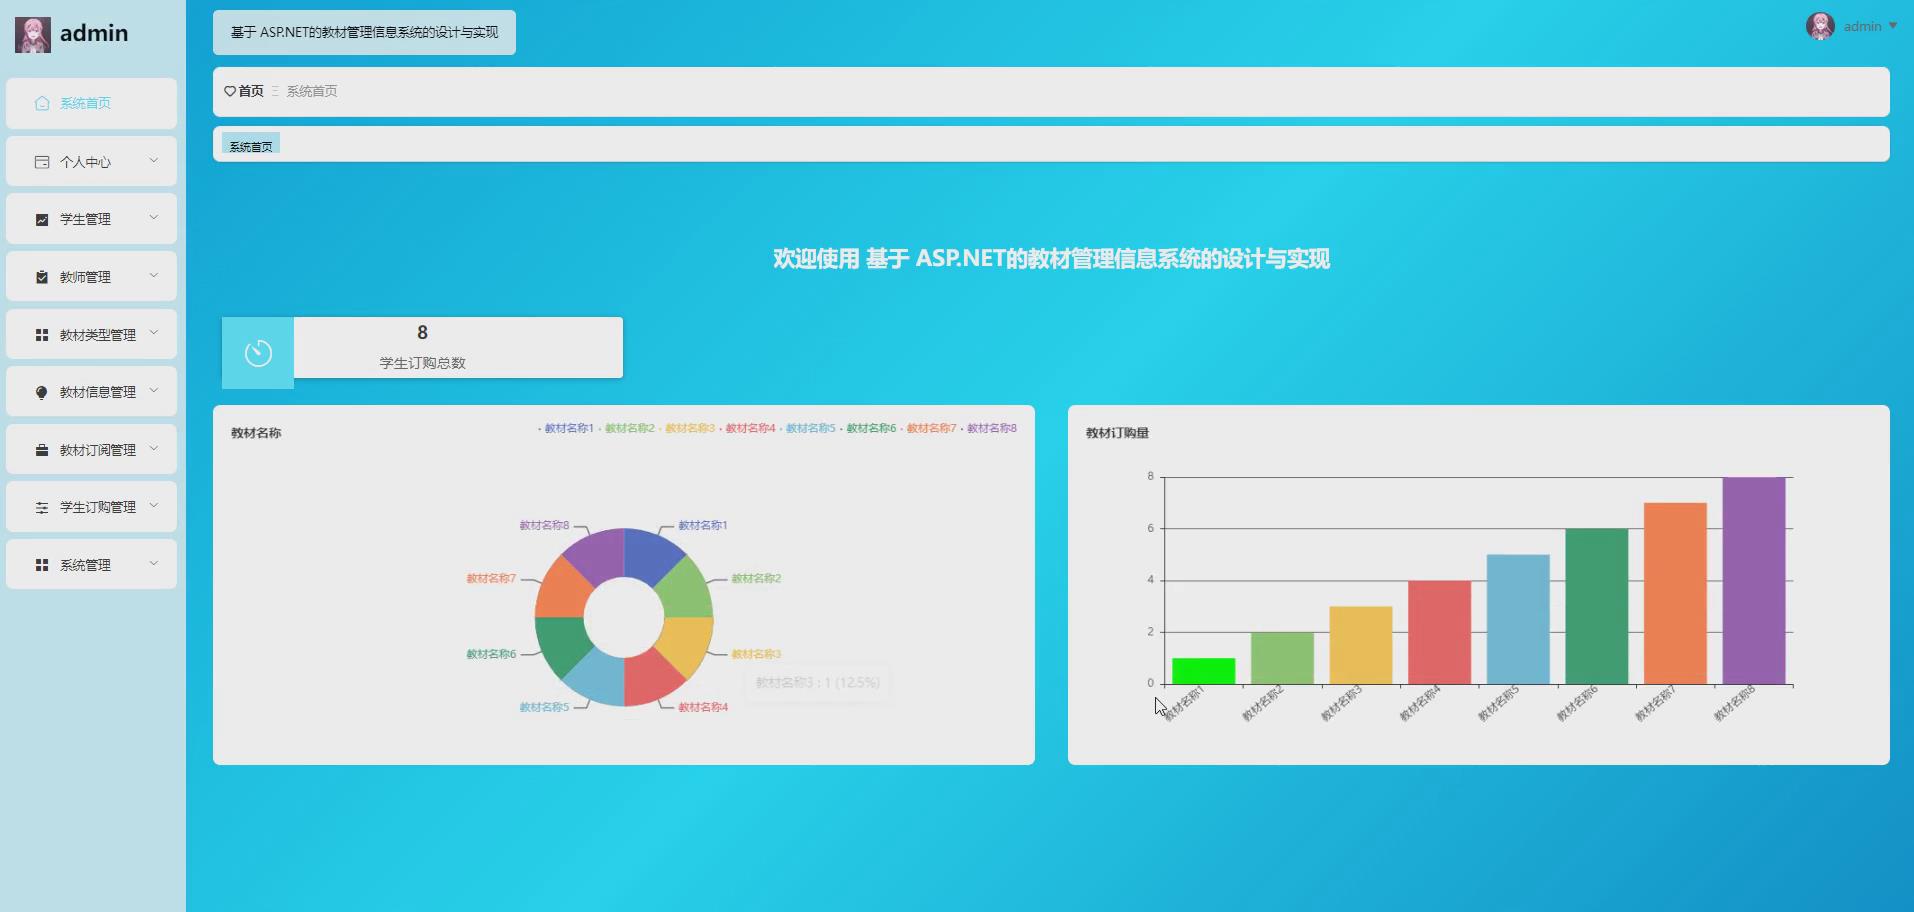Viewport: 1914px width, 912px height.
Task: Expand the 教师管理 chevron
Action: coord(154,275)
